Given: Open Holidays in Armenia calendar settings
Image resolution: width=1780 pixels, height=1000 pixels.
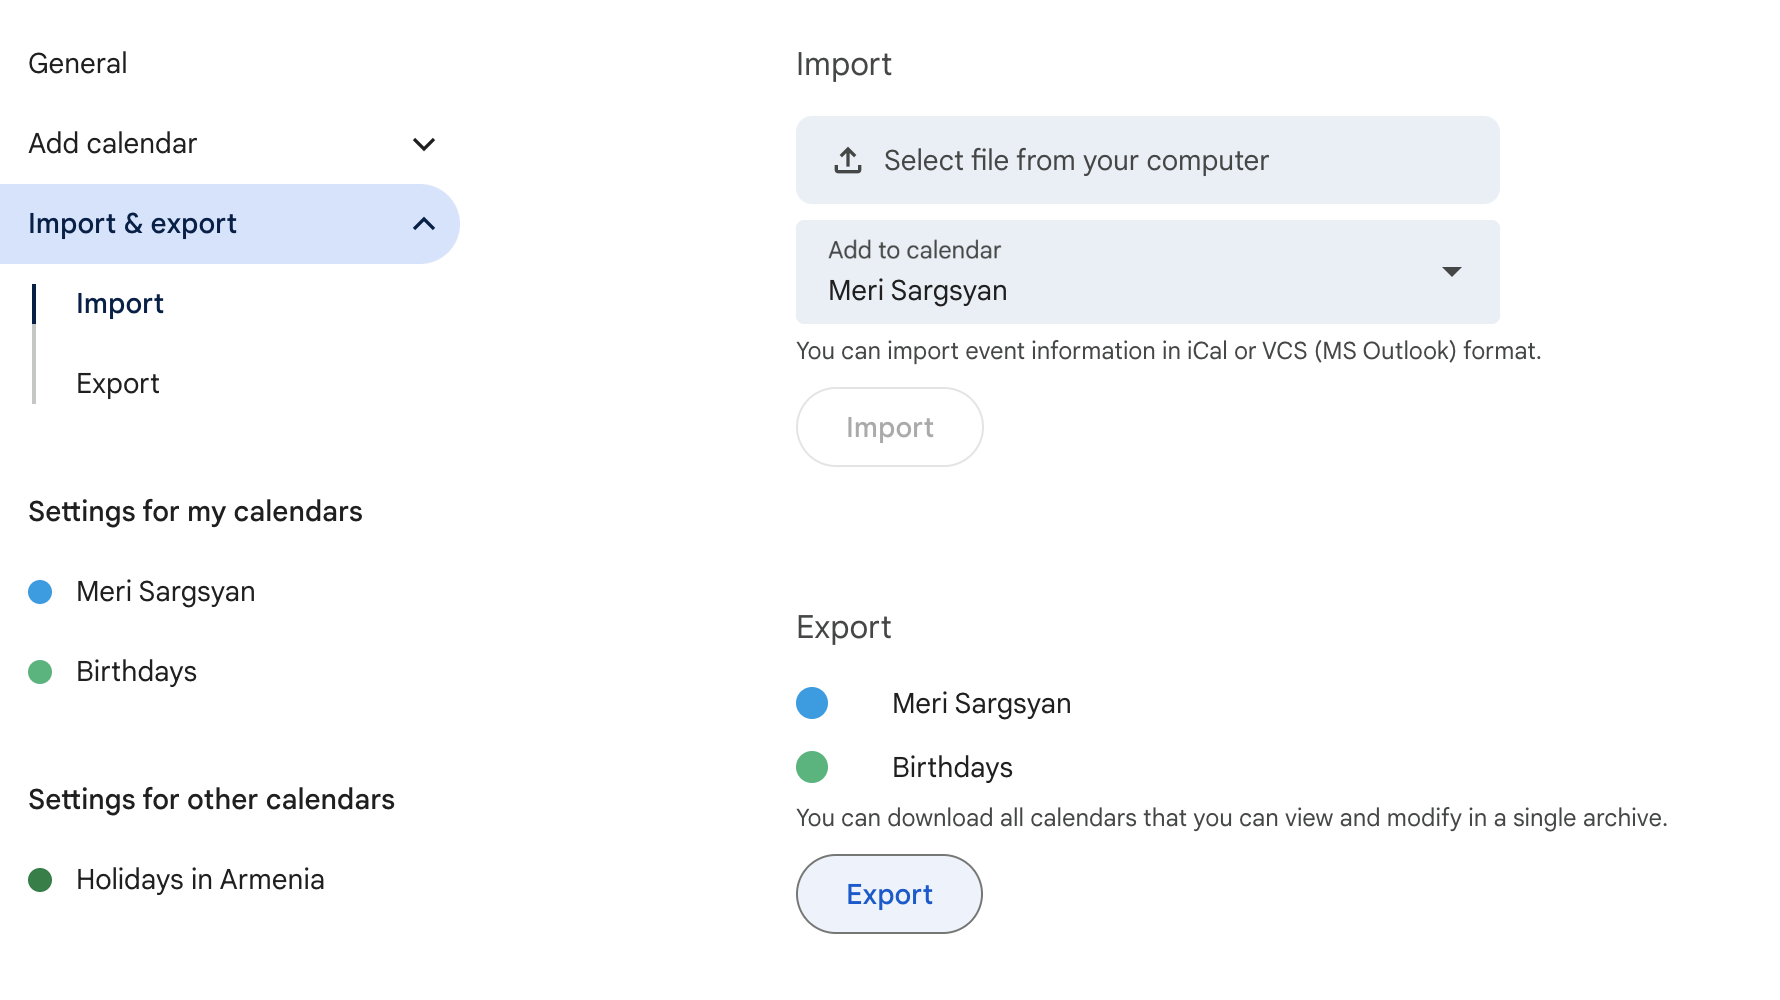Looking at the screenshot, I should pos(200,880).
